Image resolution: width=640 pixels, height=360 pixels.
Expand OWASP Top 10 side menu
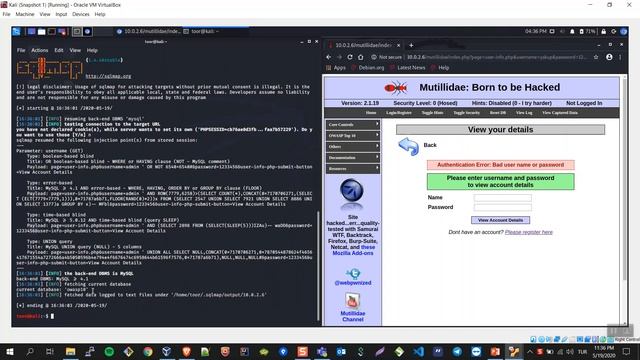tap(353, 136)
